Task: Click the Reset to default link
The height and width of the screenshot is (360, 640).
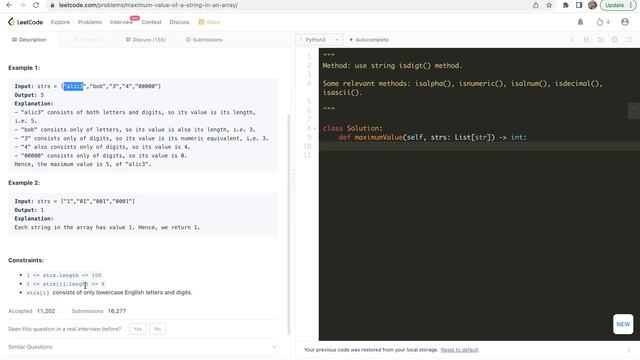Action: coord(459,350)
